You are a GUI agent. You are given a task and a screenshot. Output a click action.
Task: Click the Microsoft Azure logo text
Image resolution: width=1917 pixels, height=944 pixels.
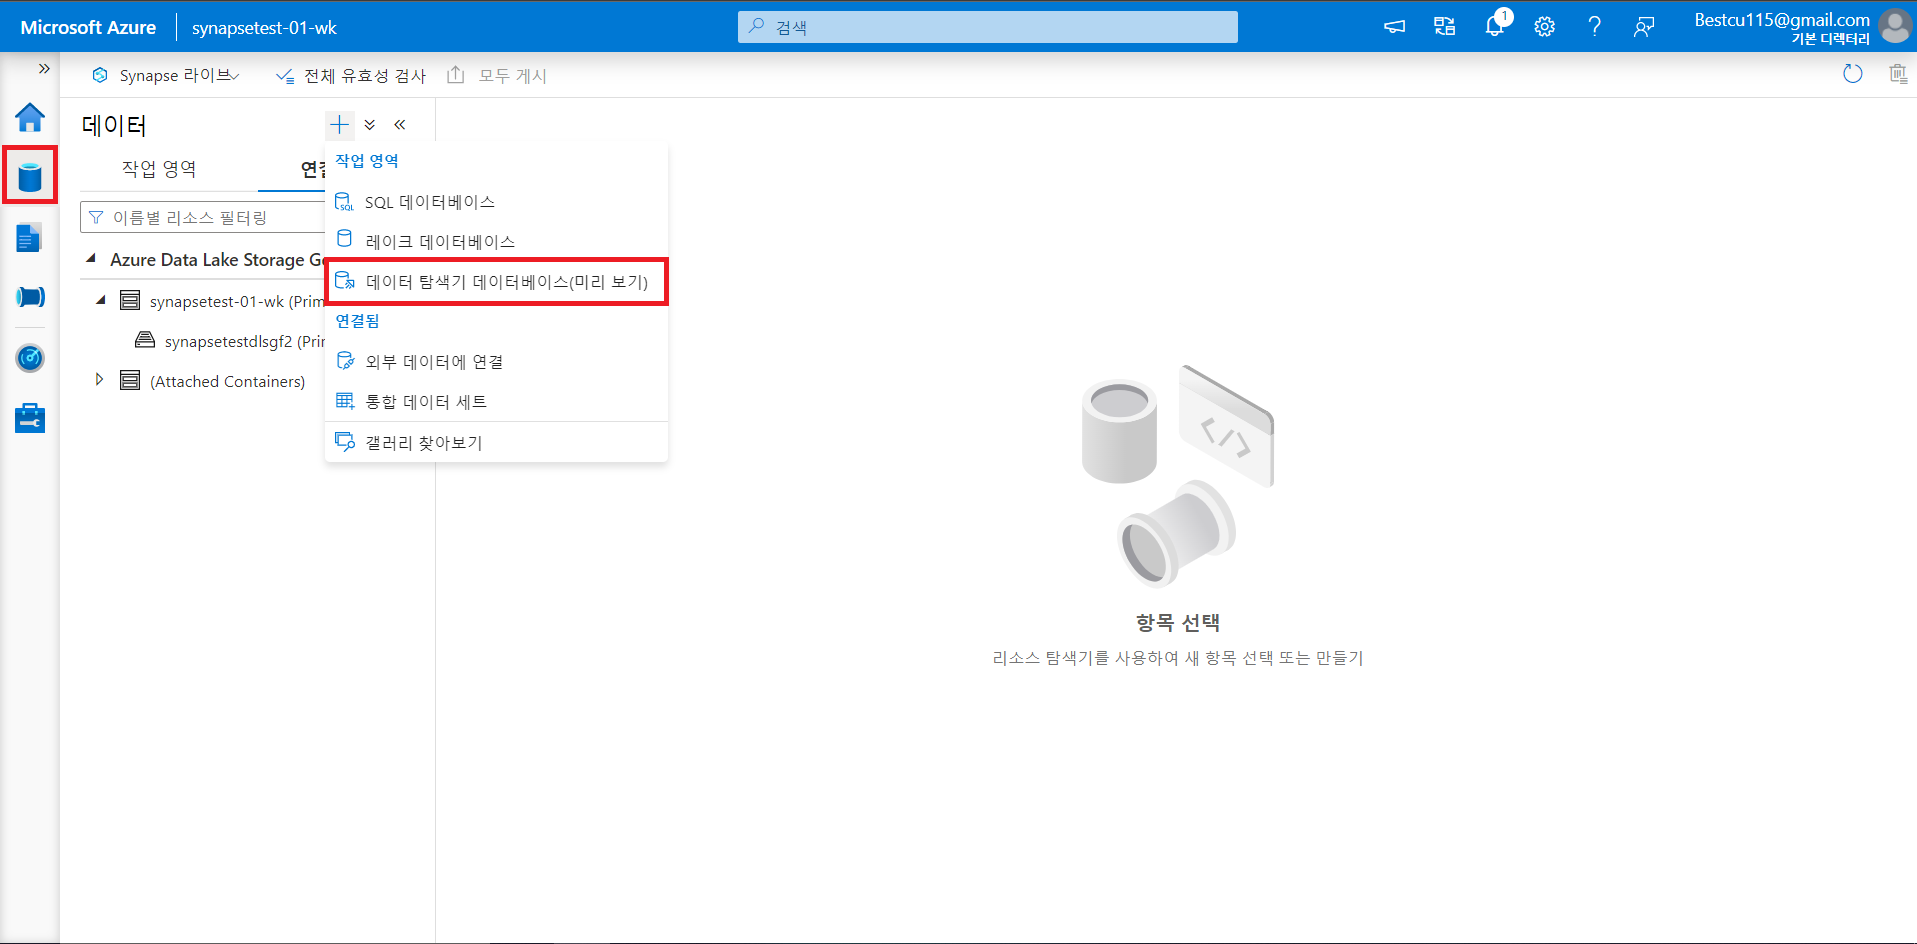pyautogui.click(x=88, y=27)
